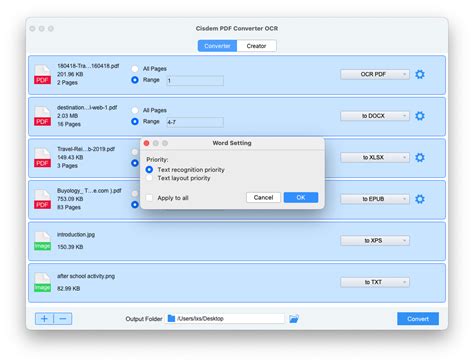
Task: Open the OCR PDF format dropdown
Action: [x=375, y=74]
